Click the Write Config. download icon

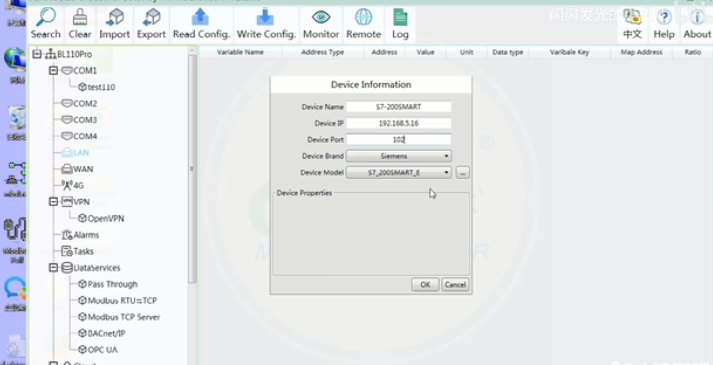pyautogui.click(x=266, y=17)
